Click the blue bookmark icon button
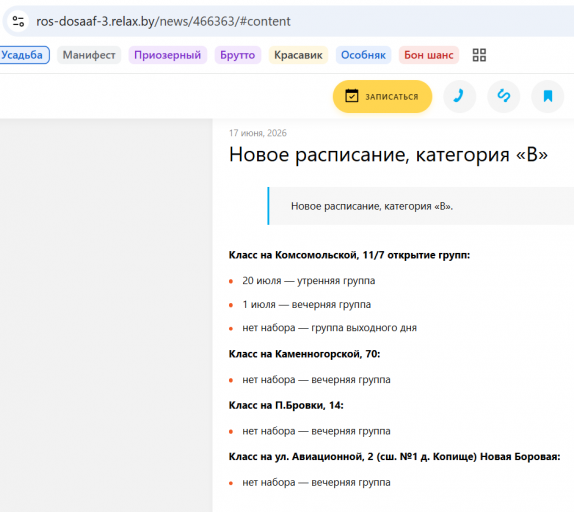574x512 pixels. click(x=548, y=96)
